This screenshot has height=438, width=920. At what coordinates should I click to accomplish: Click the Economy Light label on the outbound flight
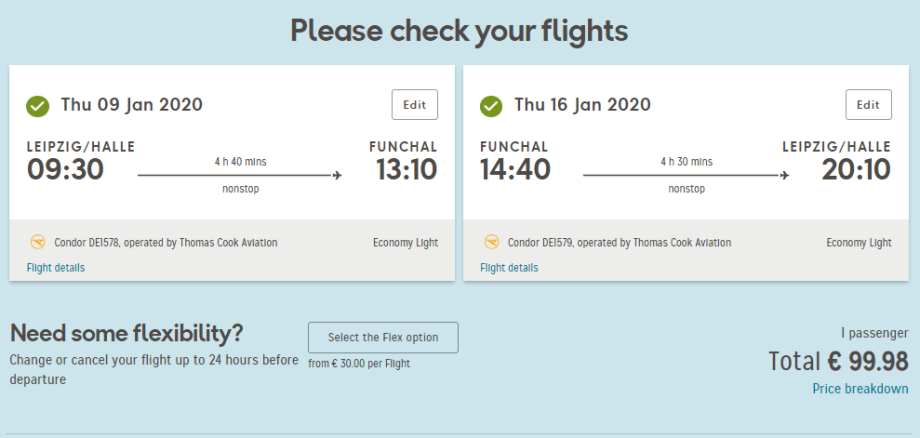click(405, 243)
